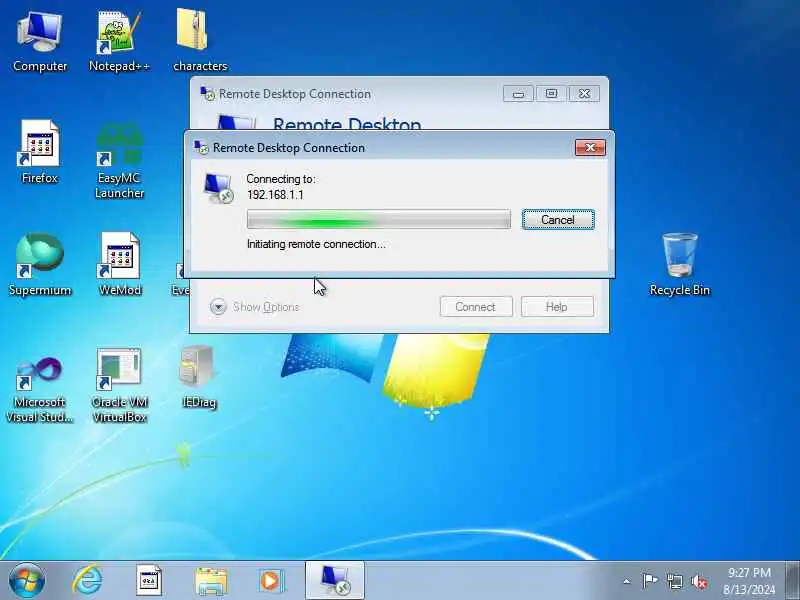Click the connecting dialog title bar icon

pyautogui.click(x=201, y=147)
